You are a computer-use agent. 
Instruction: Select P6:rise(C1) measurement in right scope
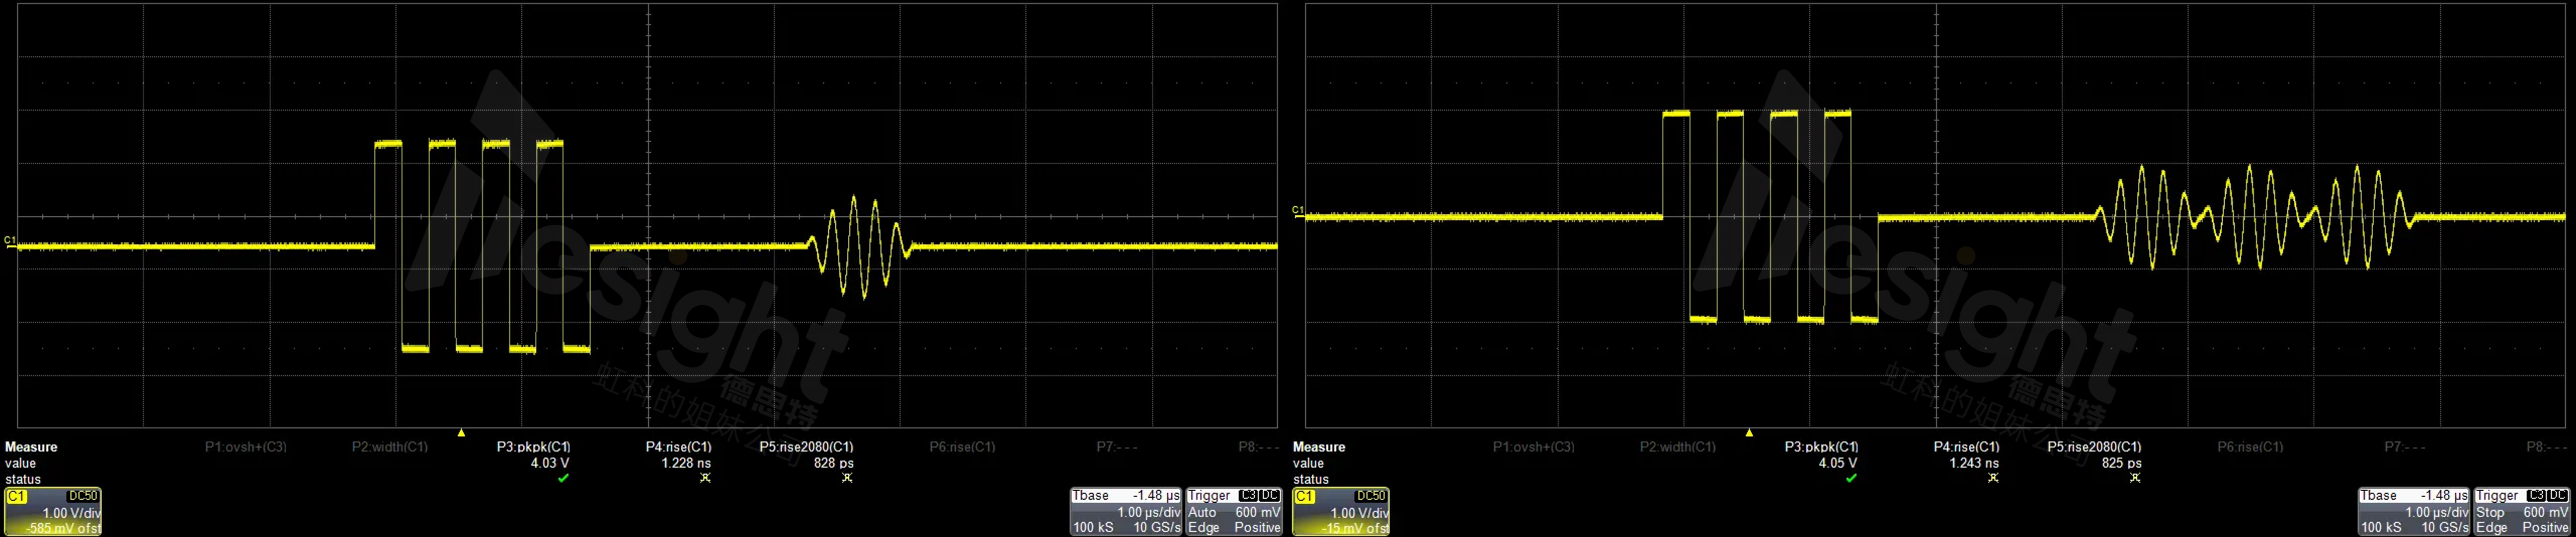click(2251, 447)
